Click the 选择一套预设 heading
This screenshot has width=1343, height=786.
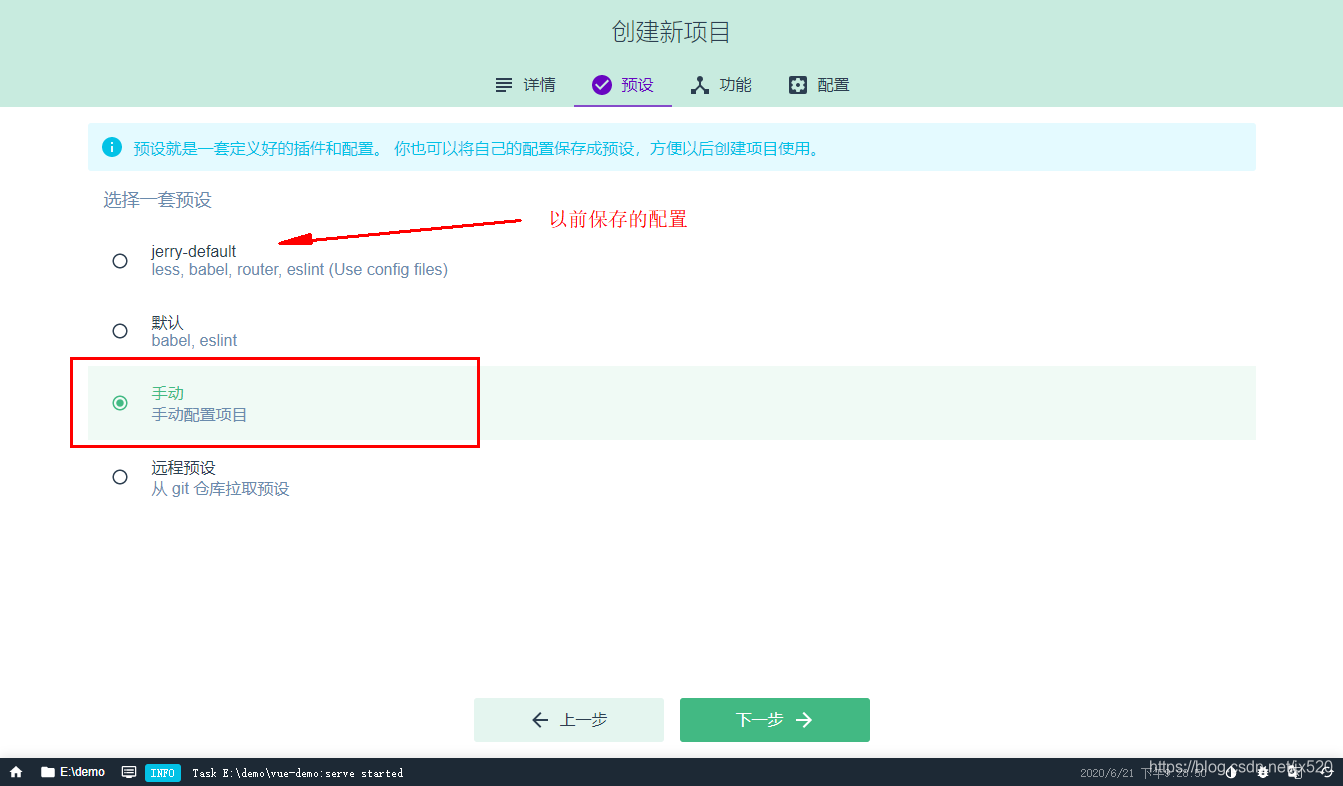(x=157, y=200)
